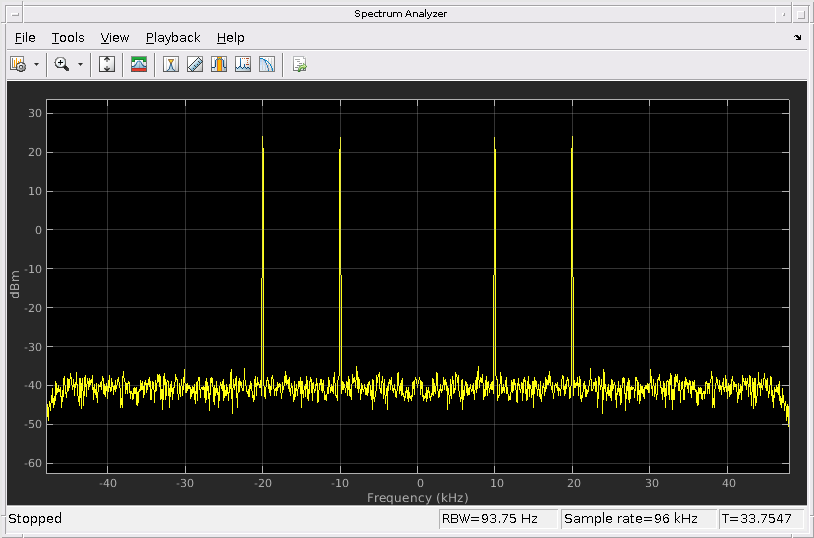
Task: Enable the Peak Finder tool
Action: [x=243, y=64]
